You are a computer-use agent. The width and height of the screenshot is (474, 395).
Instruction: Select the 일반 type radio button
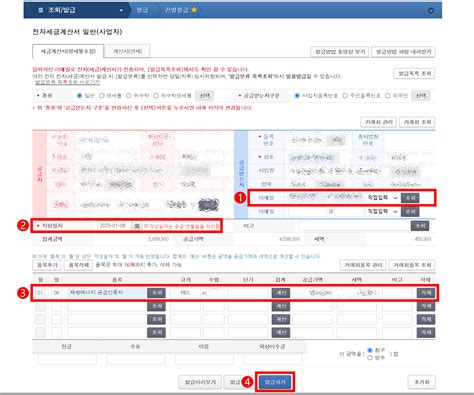pos(79,96)
